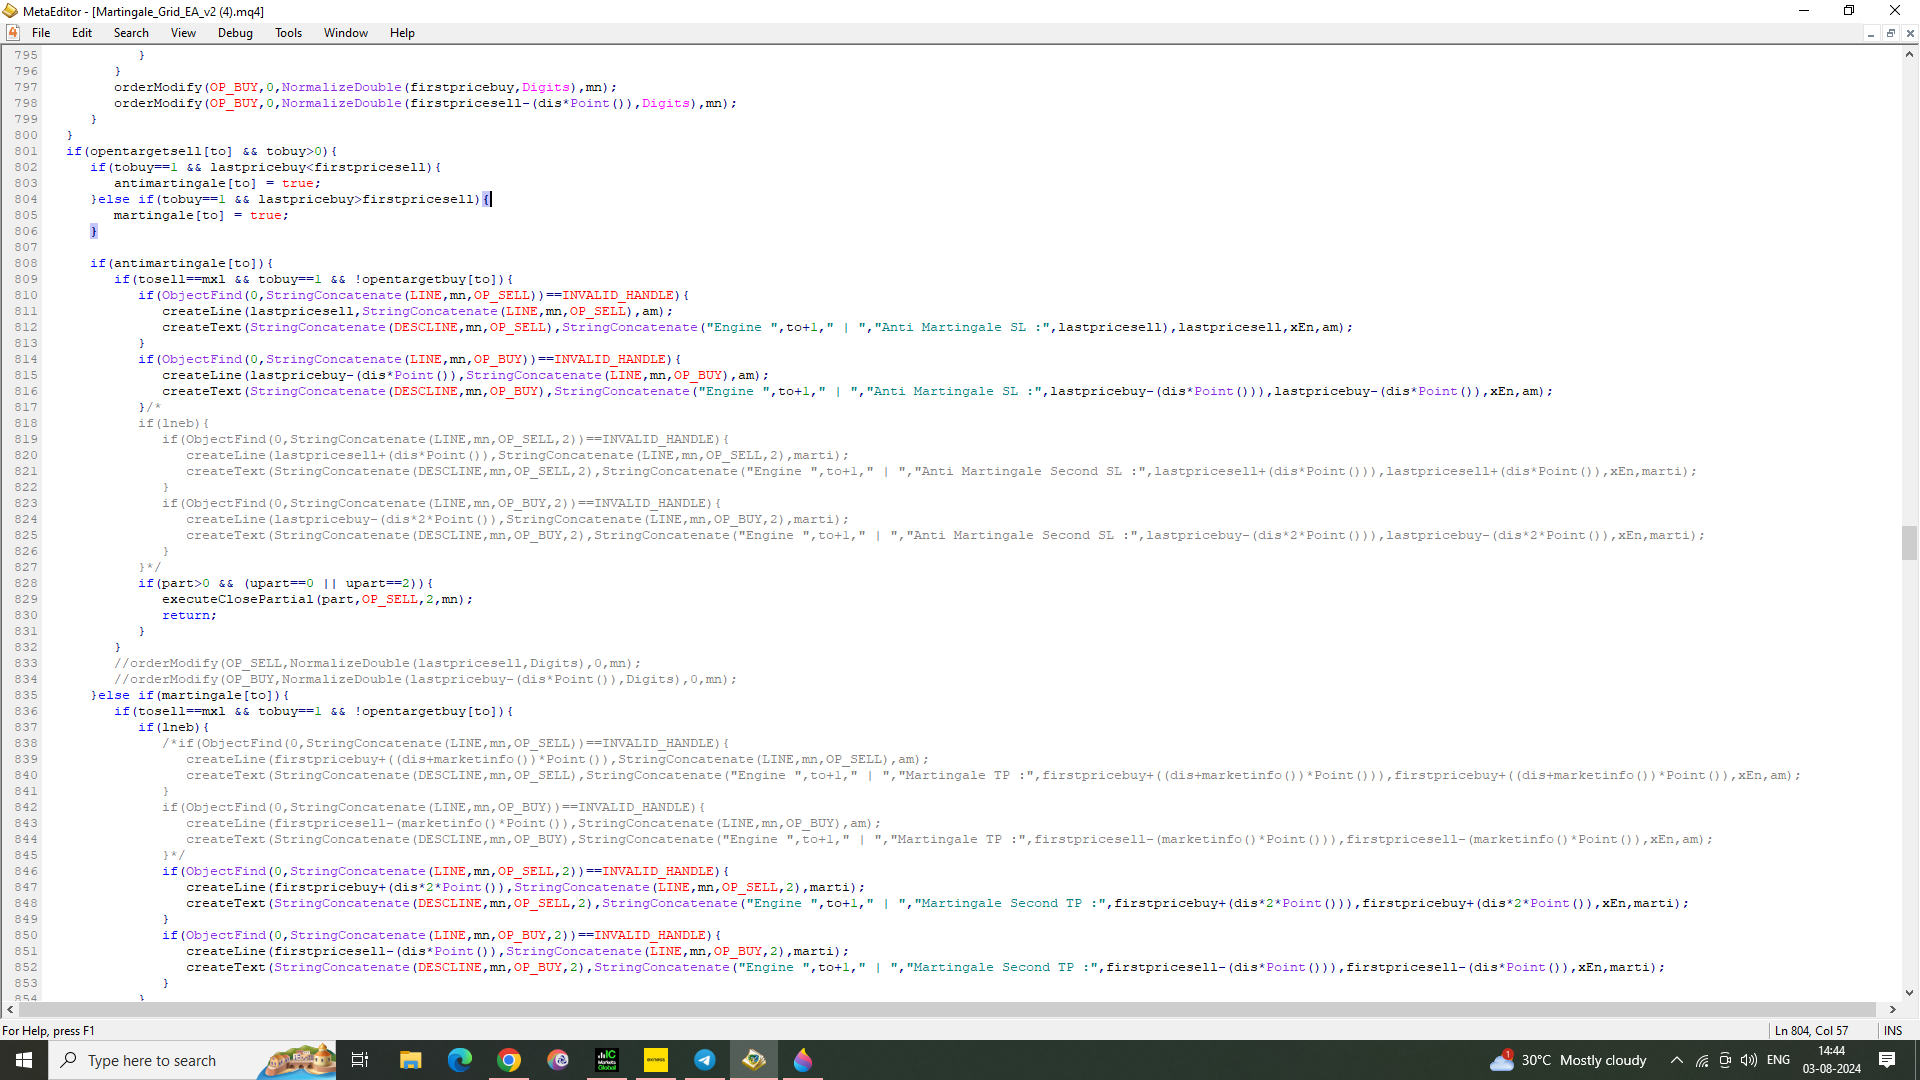Open the clock and calendar flyout
This screenshot has width=1920, height=1080.
click(1832, 1060)
